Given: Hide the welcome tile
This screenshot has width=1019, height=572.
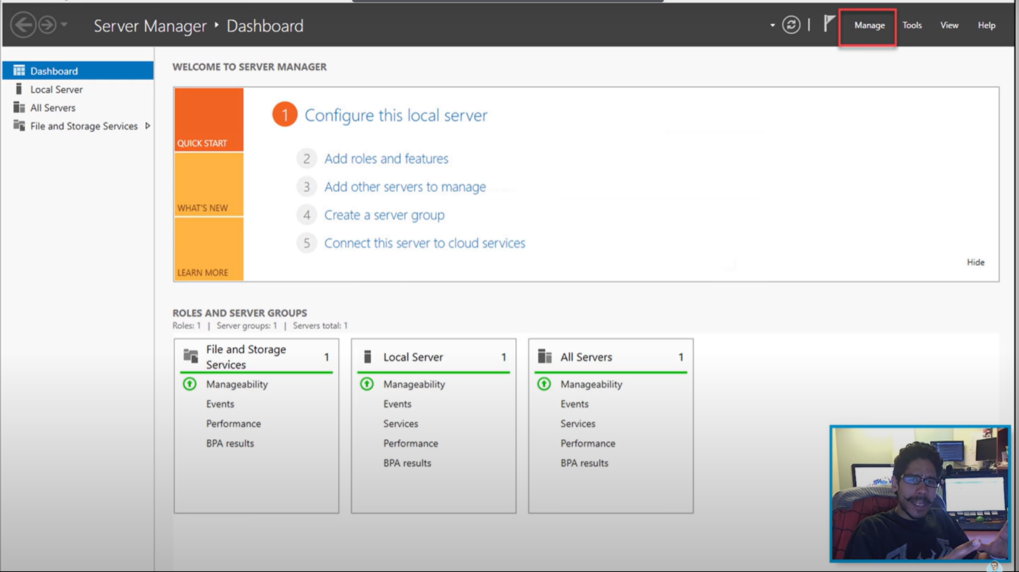Looking at the screenshot, I should point(975,262).
